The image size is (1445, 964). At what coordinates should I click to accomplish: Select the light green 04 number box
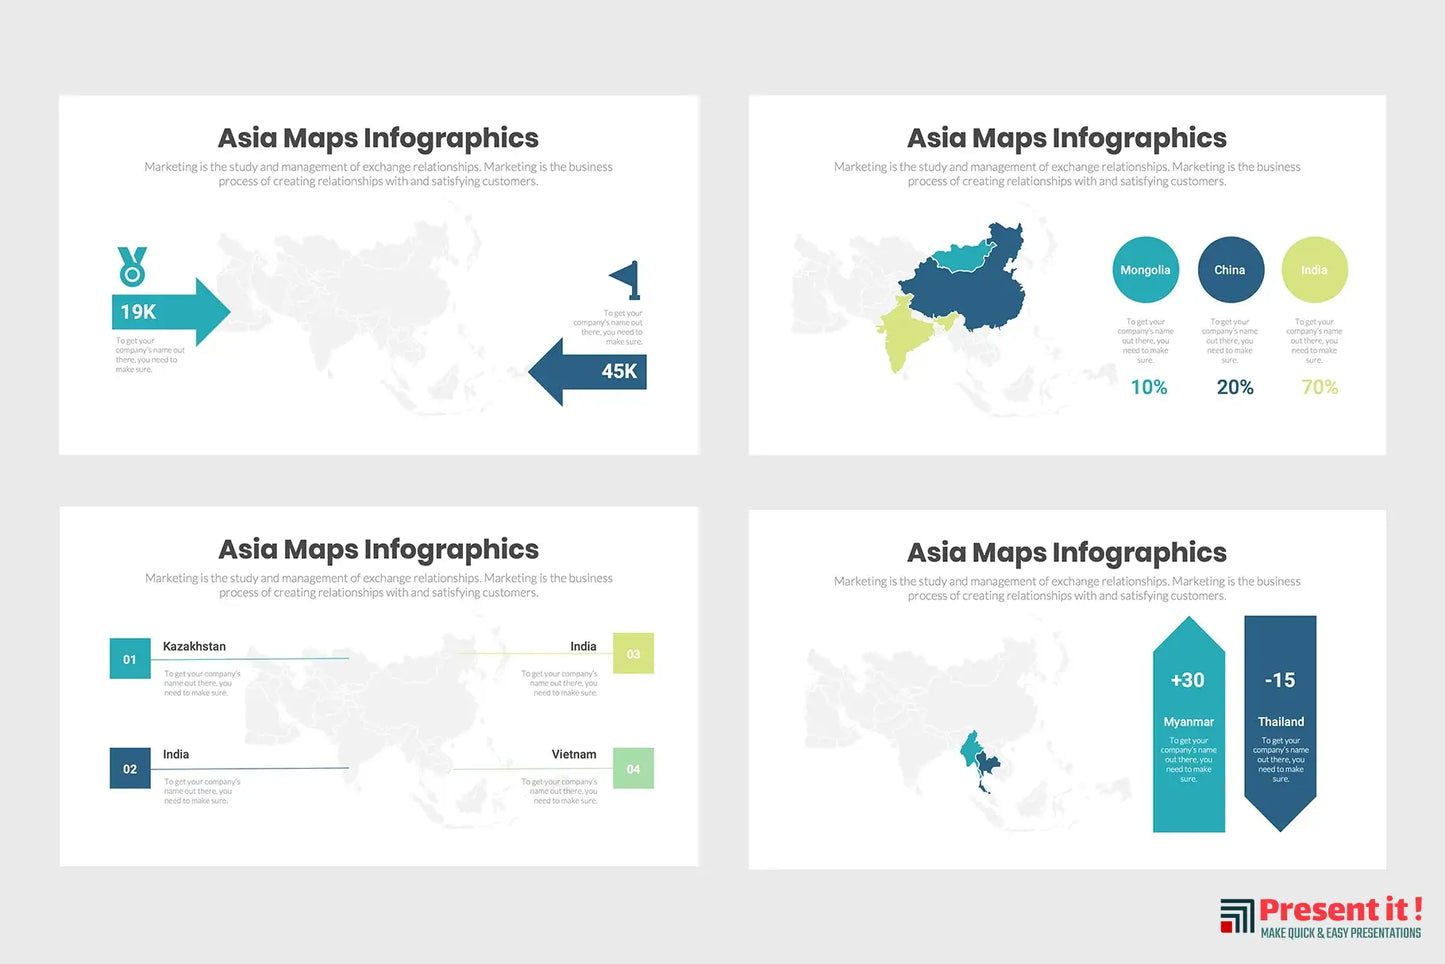(633, 768)
